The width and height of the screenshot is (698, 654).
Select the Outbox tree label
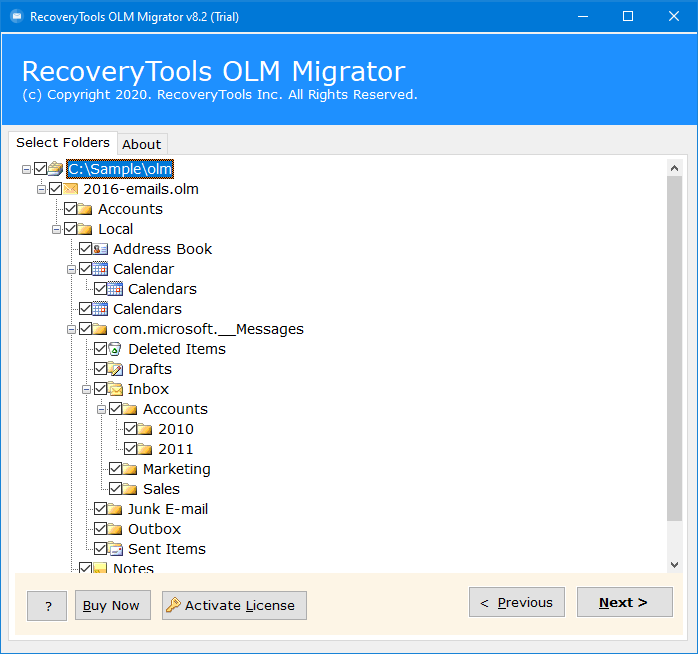154,529
